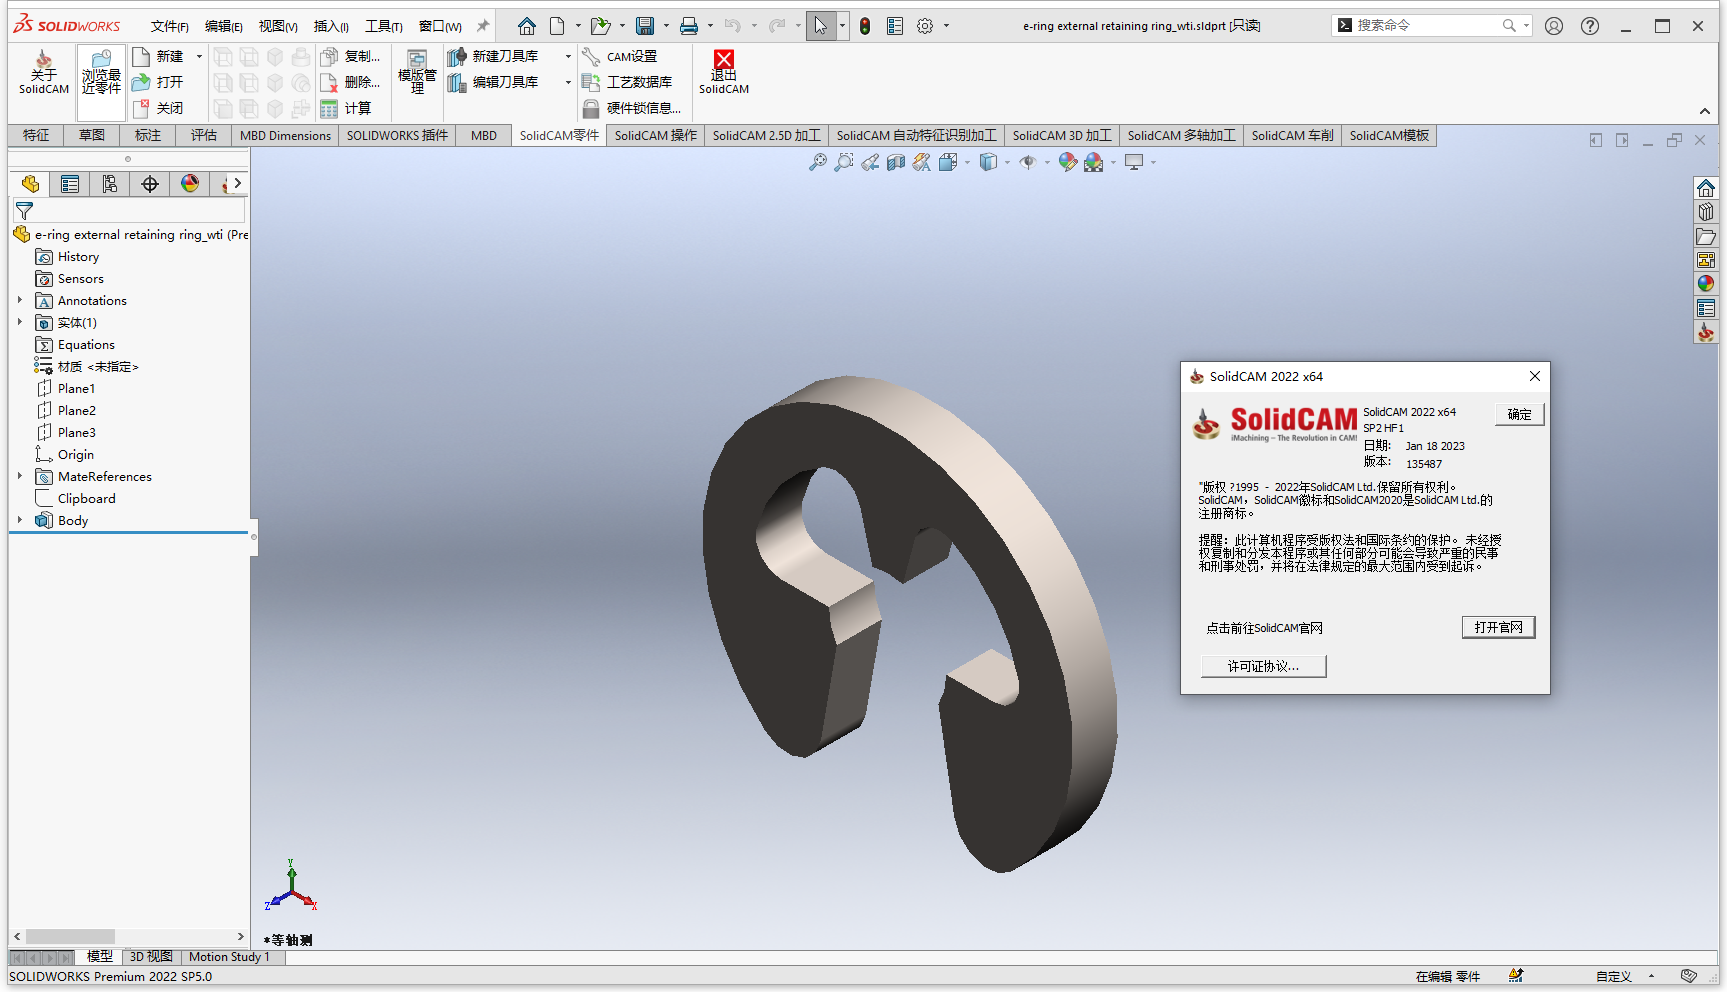Click the Print icon in quick toolbar
This screenshot has width=1727, height=992.
689,26
